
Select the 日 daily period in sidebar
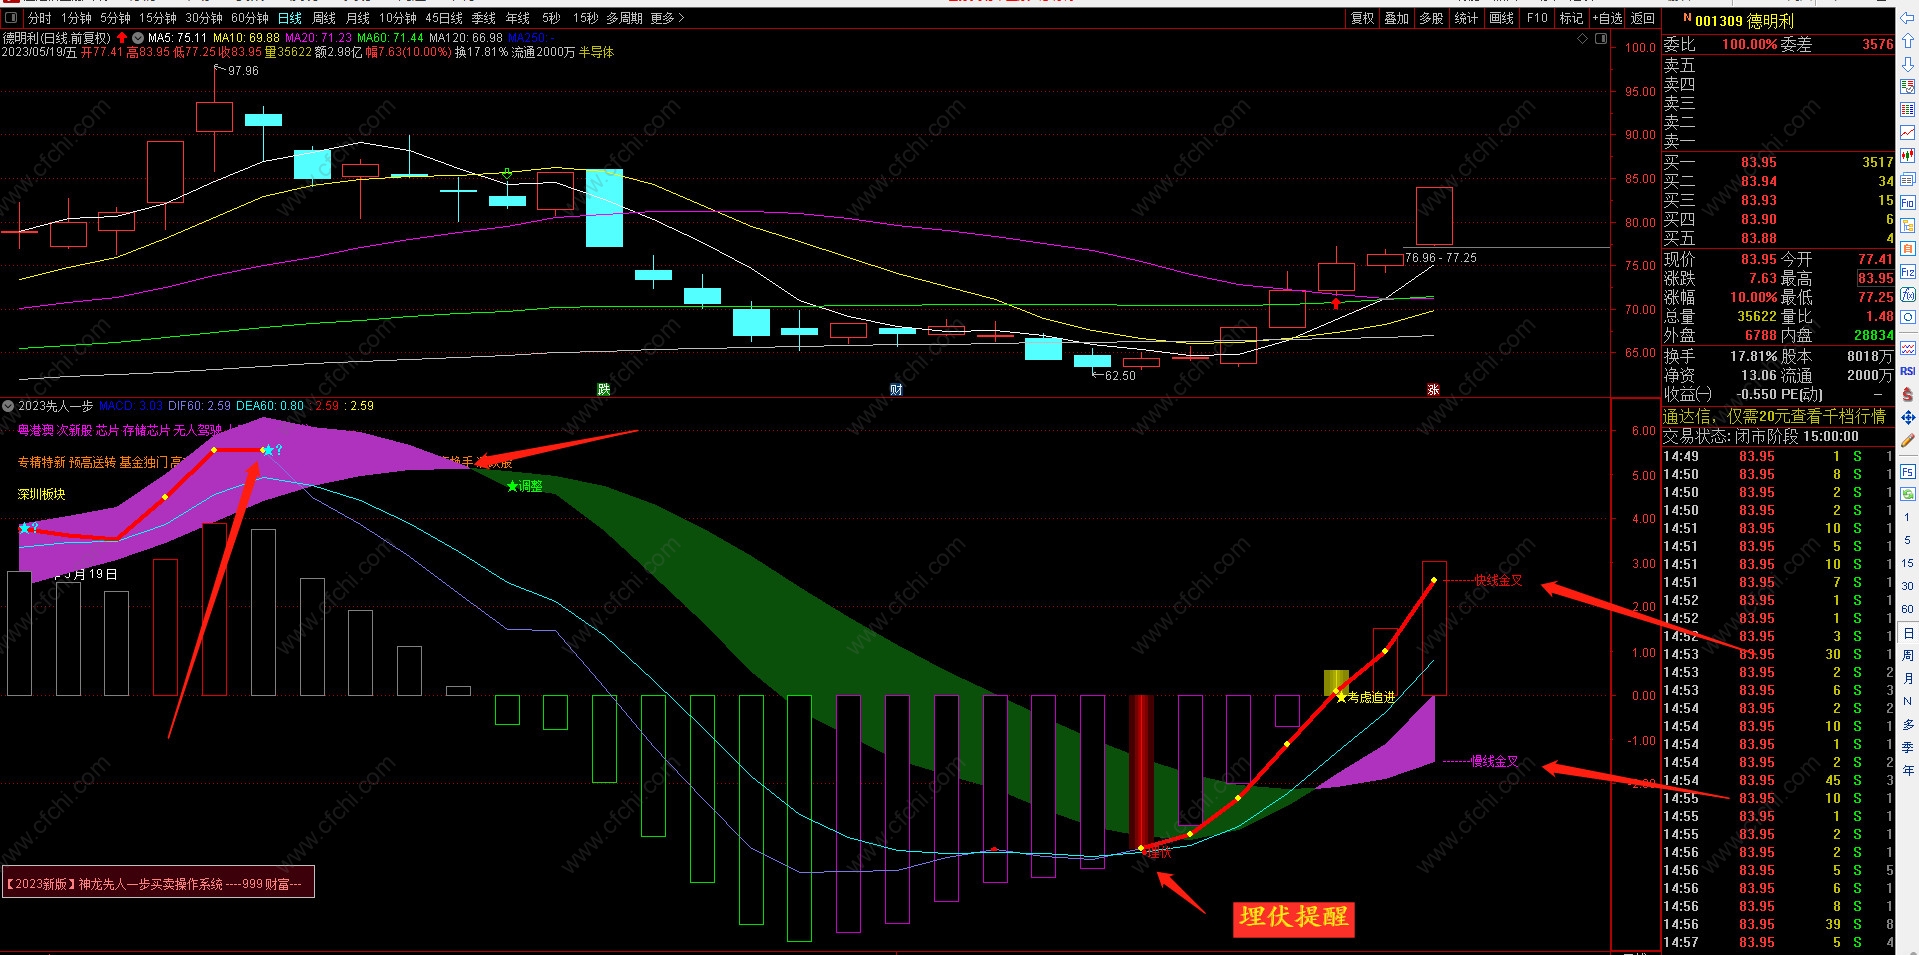[x=1907, y=633]
